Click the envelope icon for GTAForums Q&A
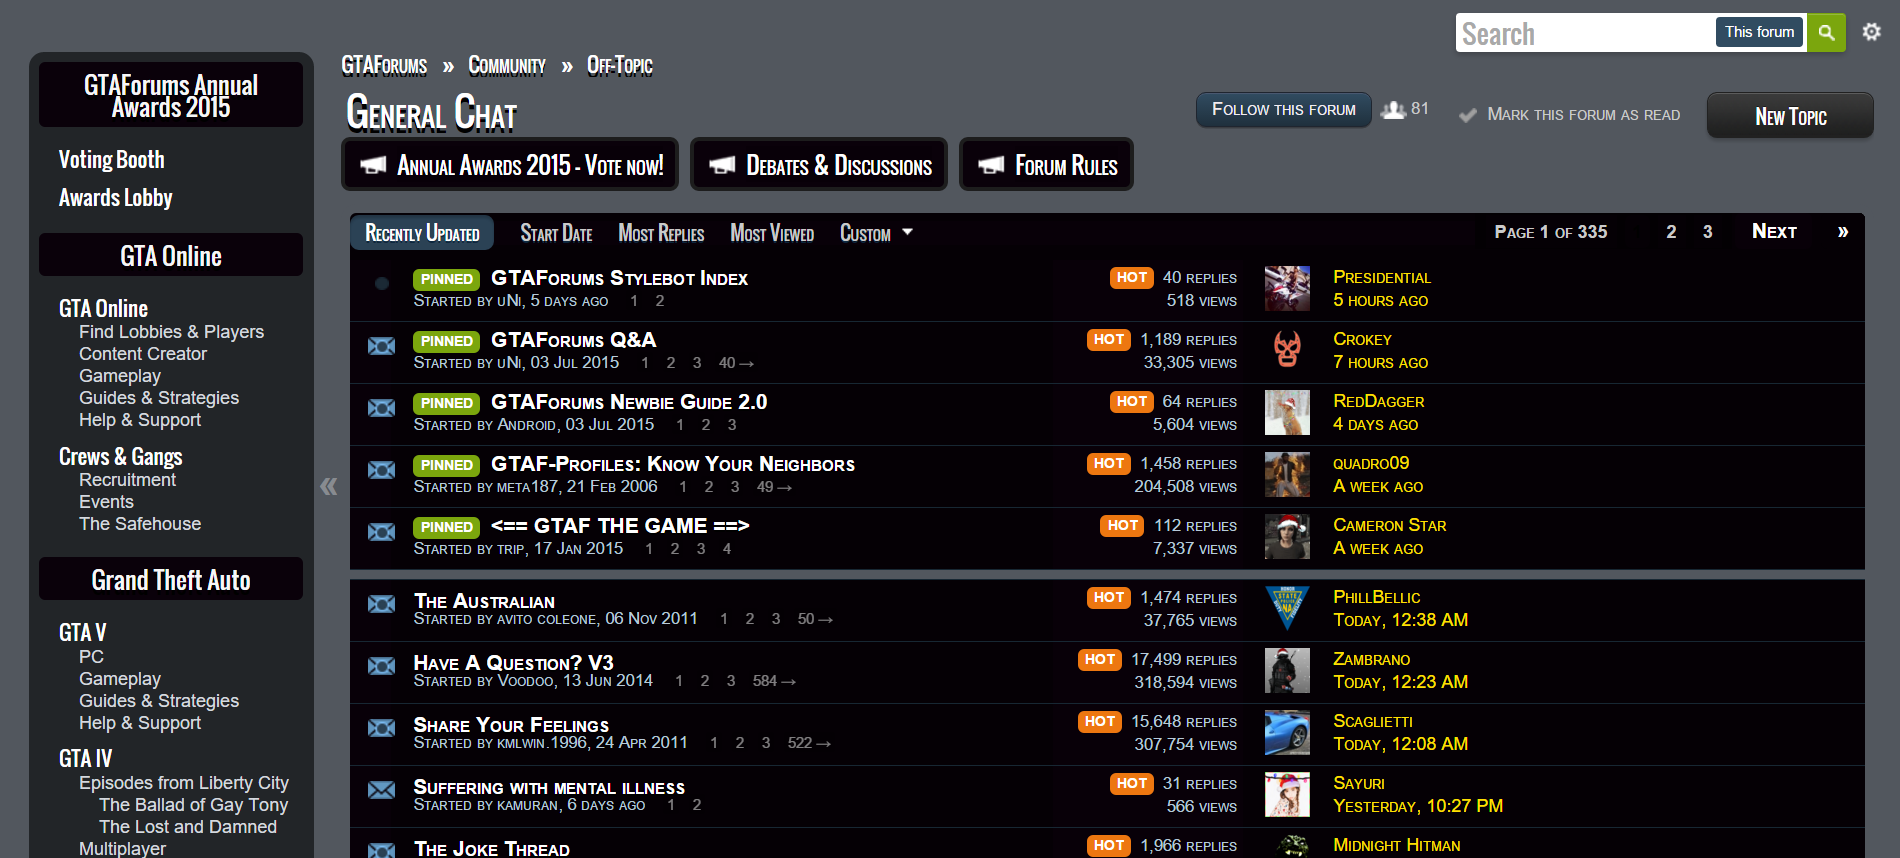Viewport: 1900px width, 858px height. [381, 346]
